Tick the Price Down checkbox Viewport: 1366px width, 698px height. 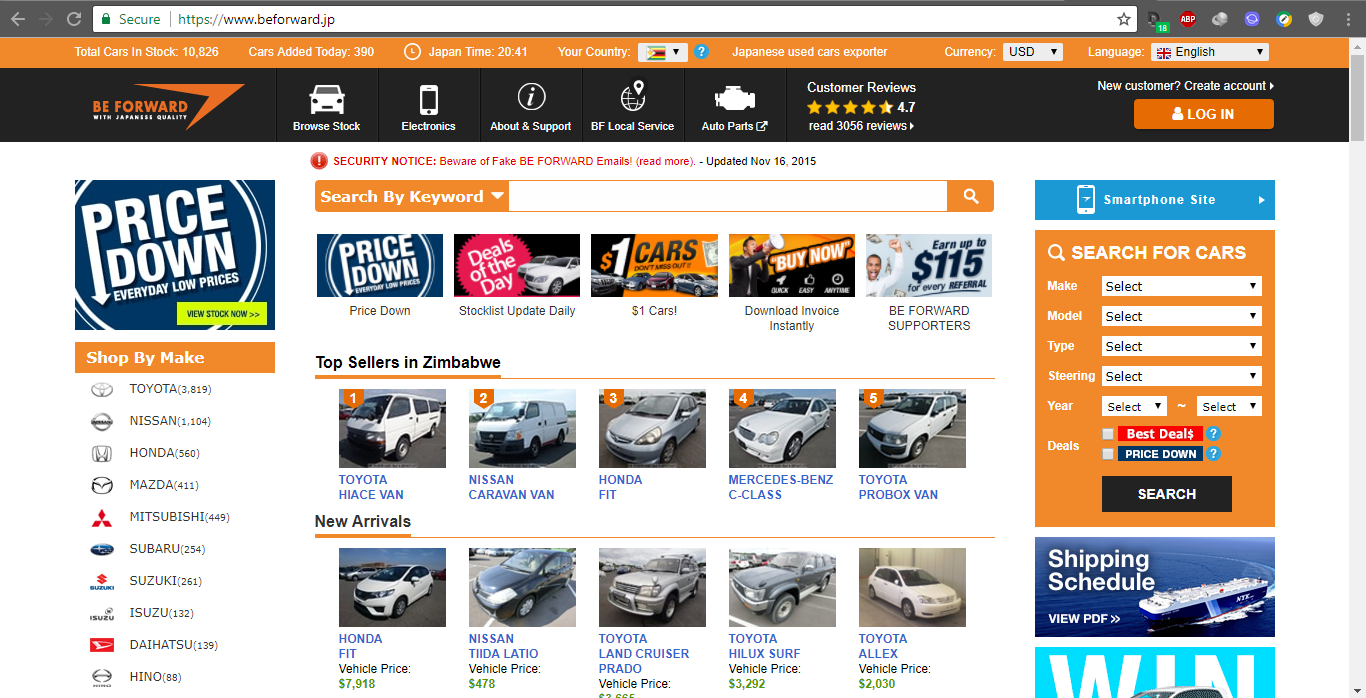(x=1107, y=454)
